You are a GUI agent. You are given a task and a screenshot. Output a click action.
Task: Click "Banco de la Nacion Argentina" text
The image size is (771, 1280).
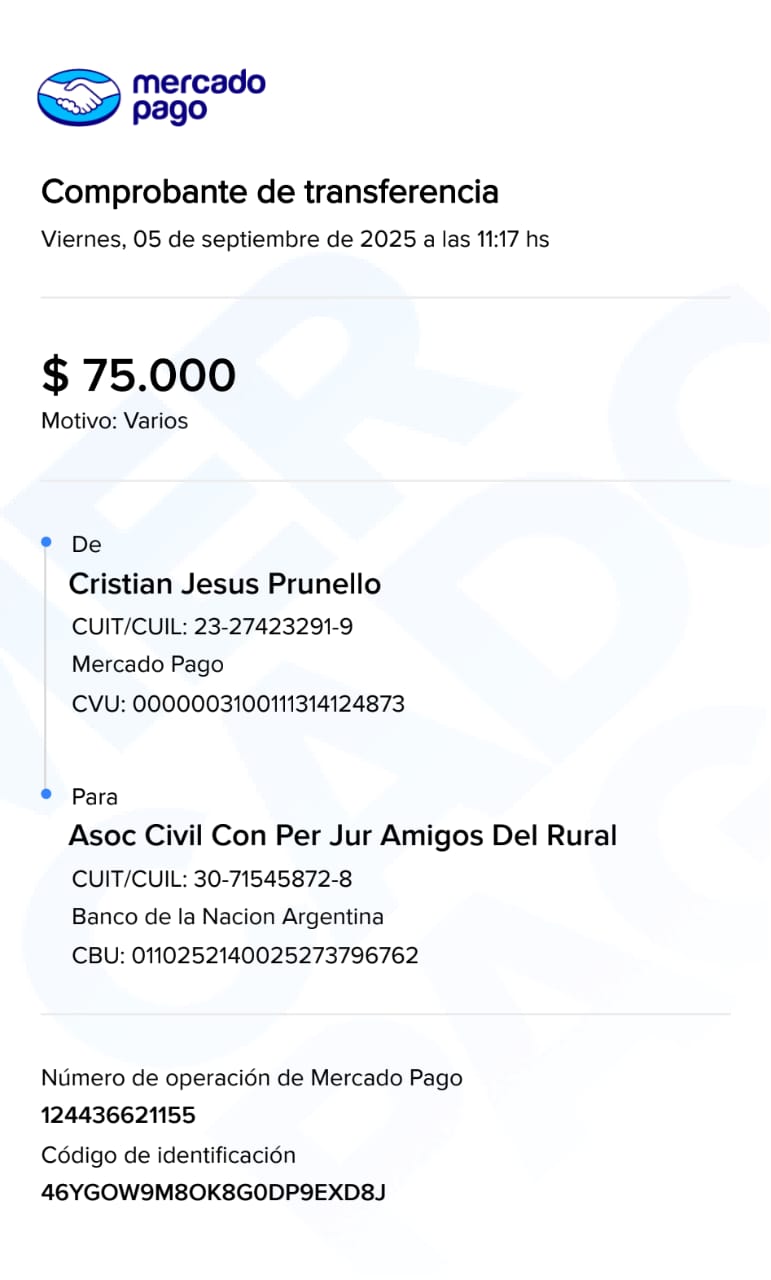[228, 917]
